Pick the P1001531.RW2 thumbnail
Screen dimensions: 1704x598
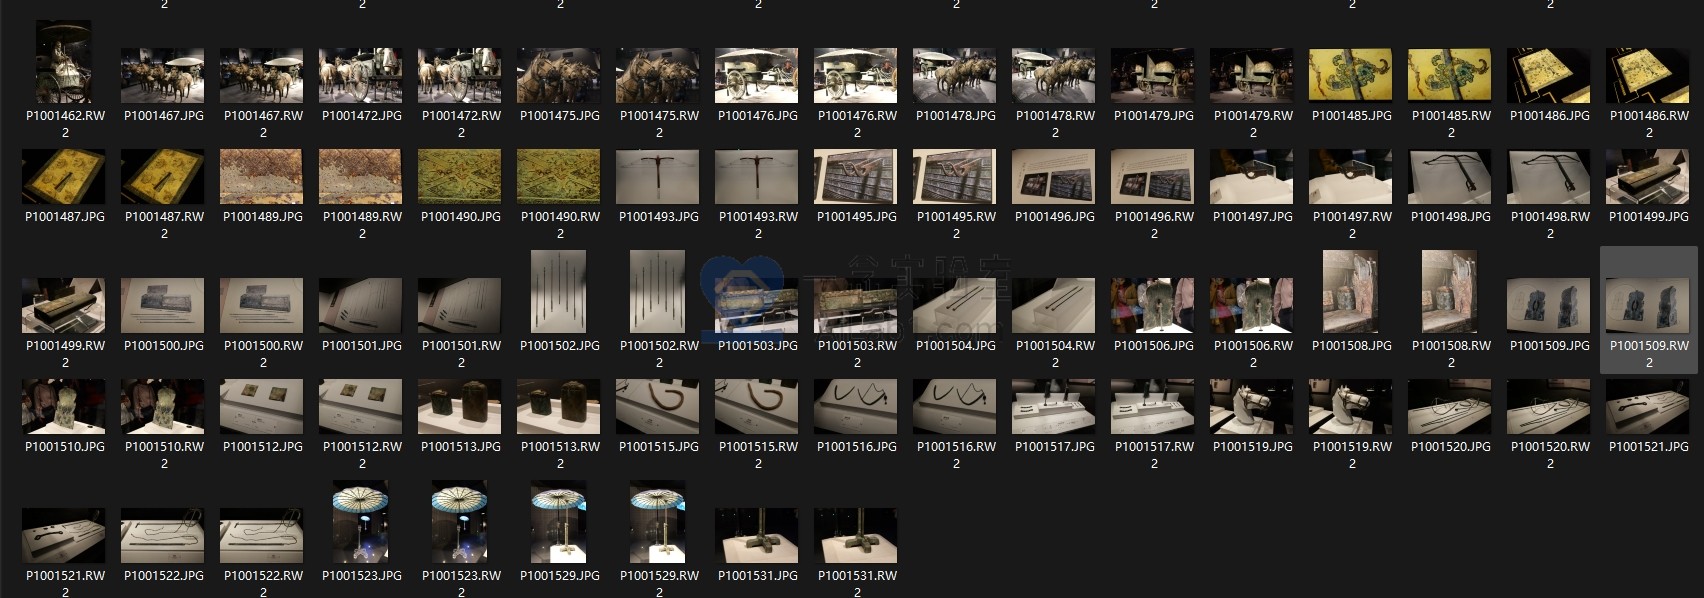[856, 536]
